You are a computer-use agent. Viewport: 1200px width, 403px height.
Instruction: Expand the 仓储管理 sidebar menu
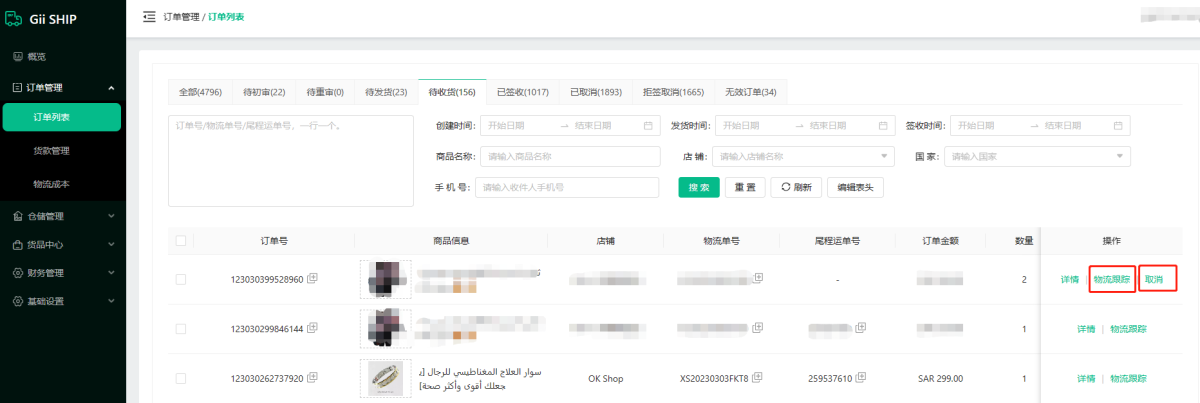[63, 216]
